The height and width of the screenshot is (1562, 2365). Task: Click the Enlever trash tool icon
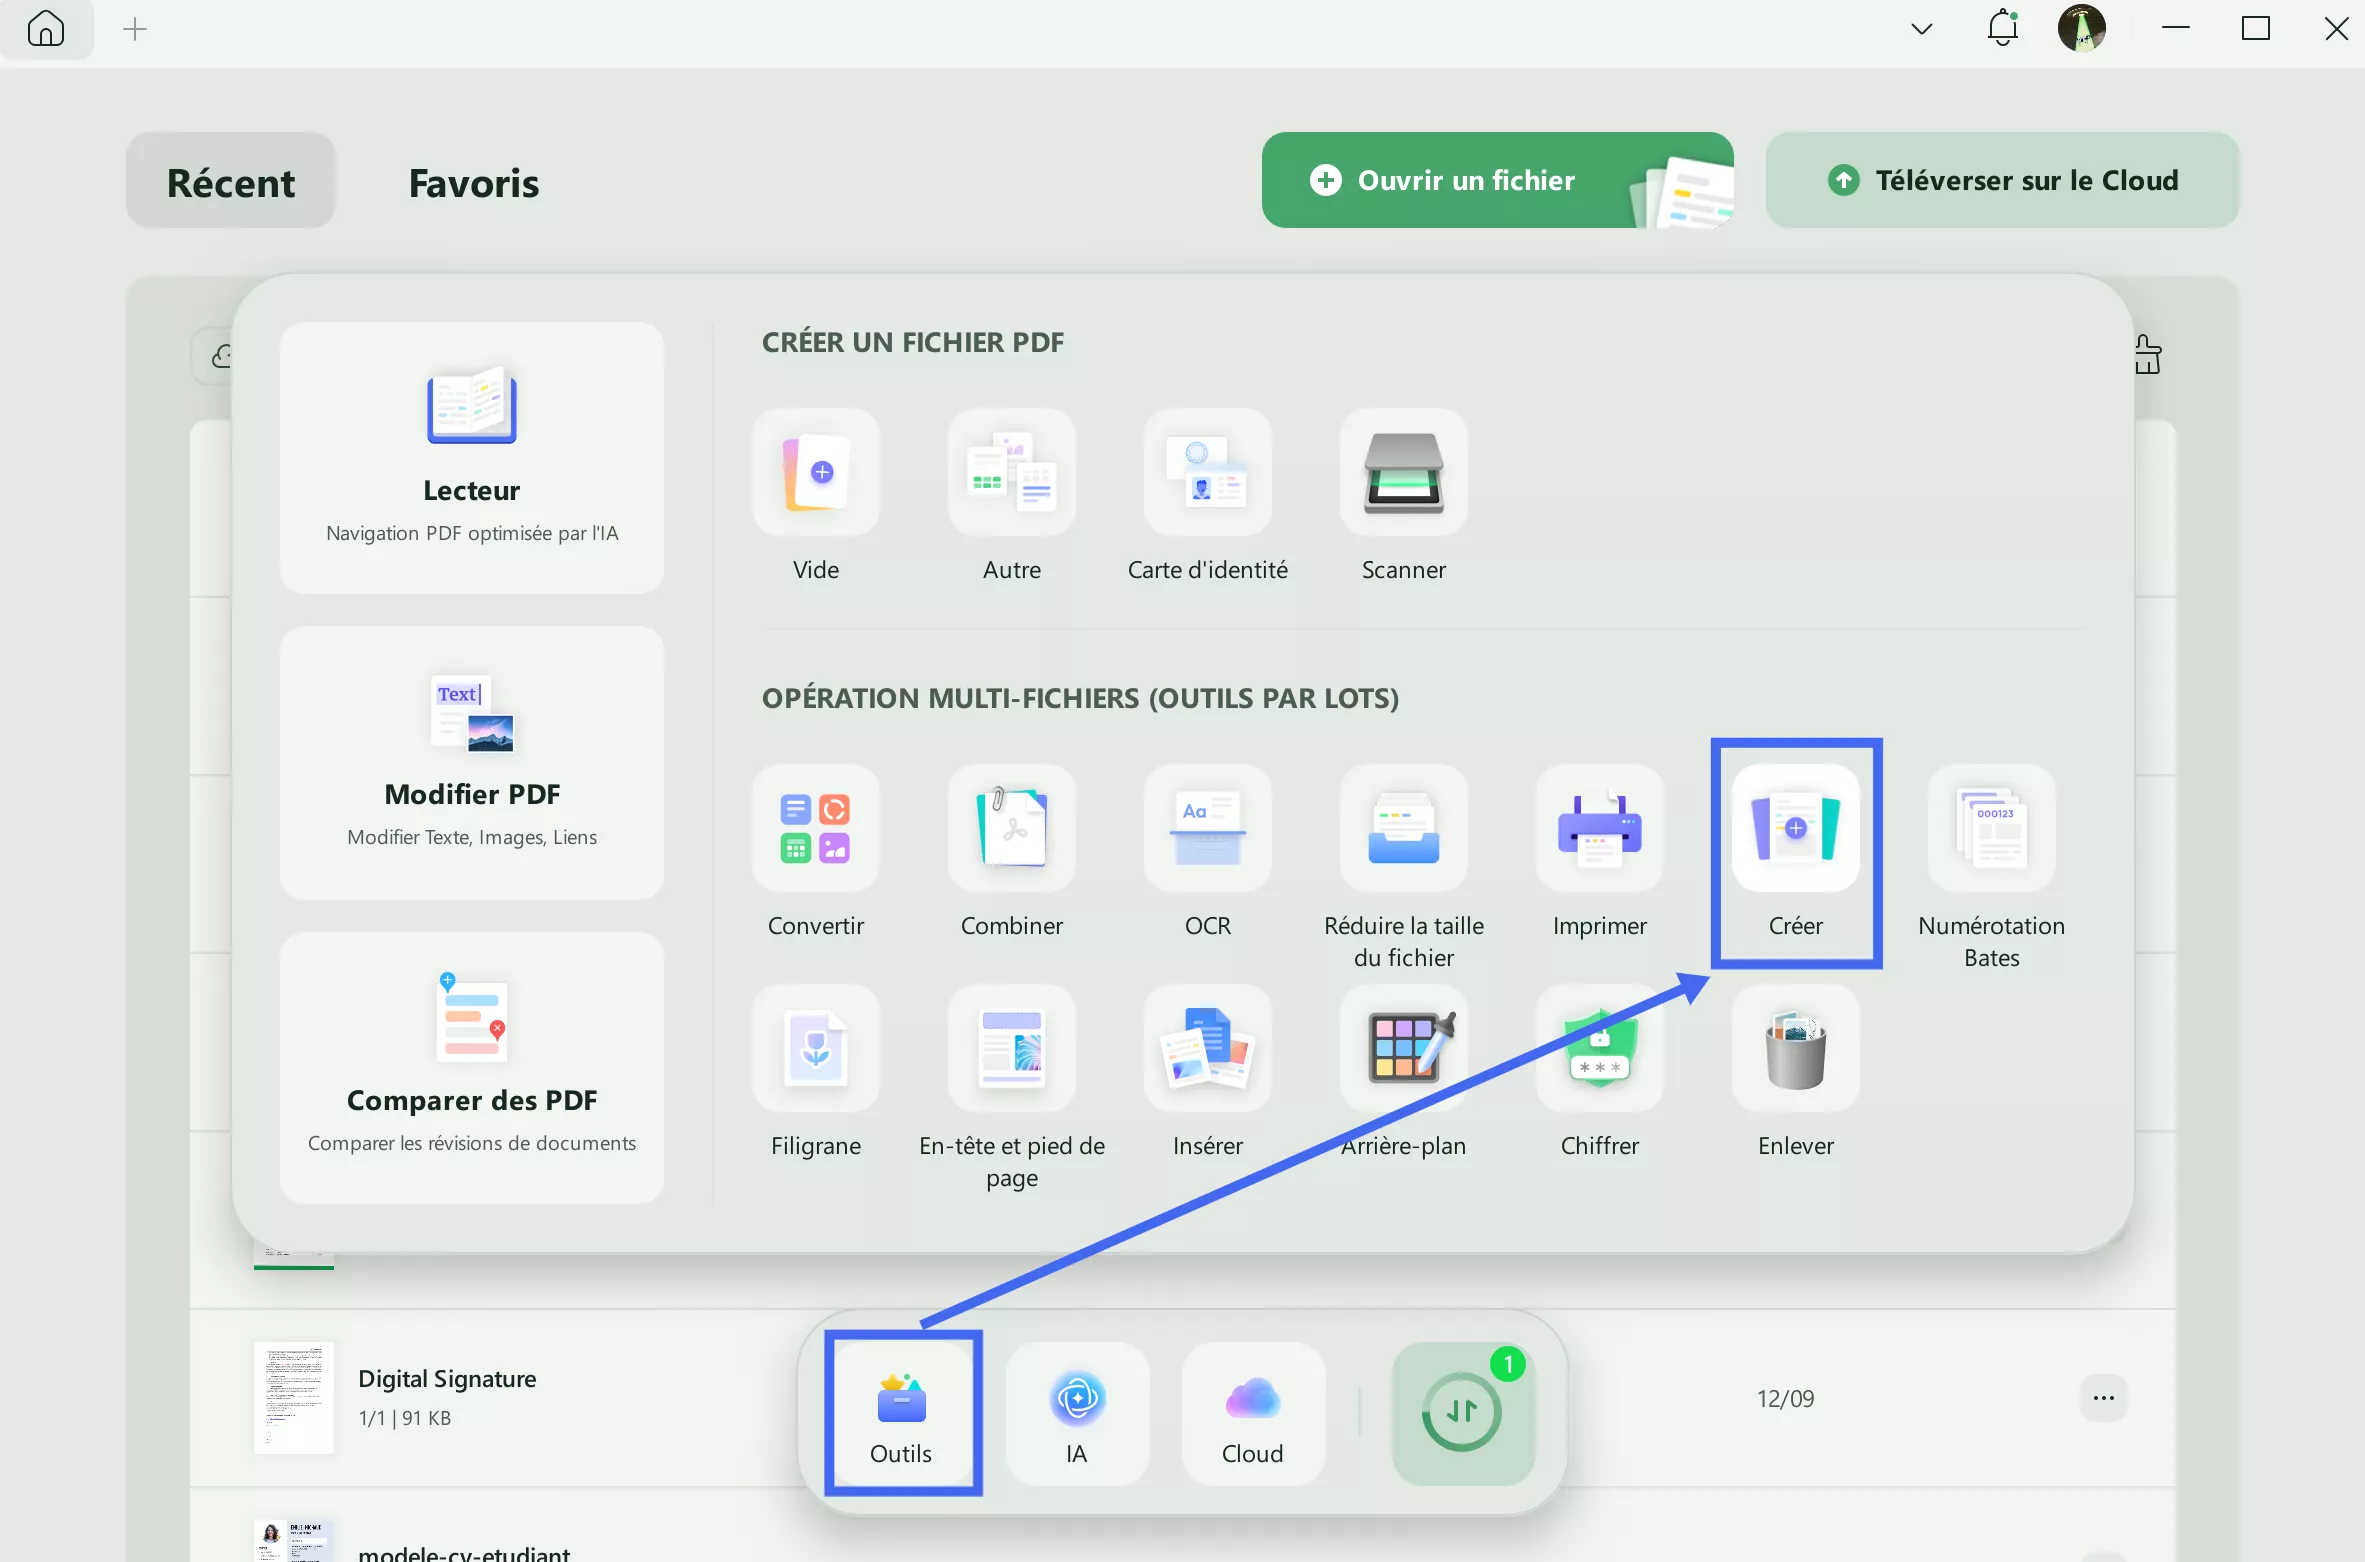tap(1795, 1049)
